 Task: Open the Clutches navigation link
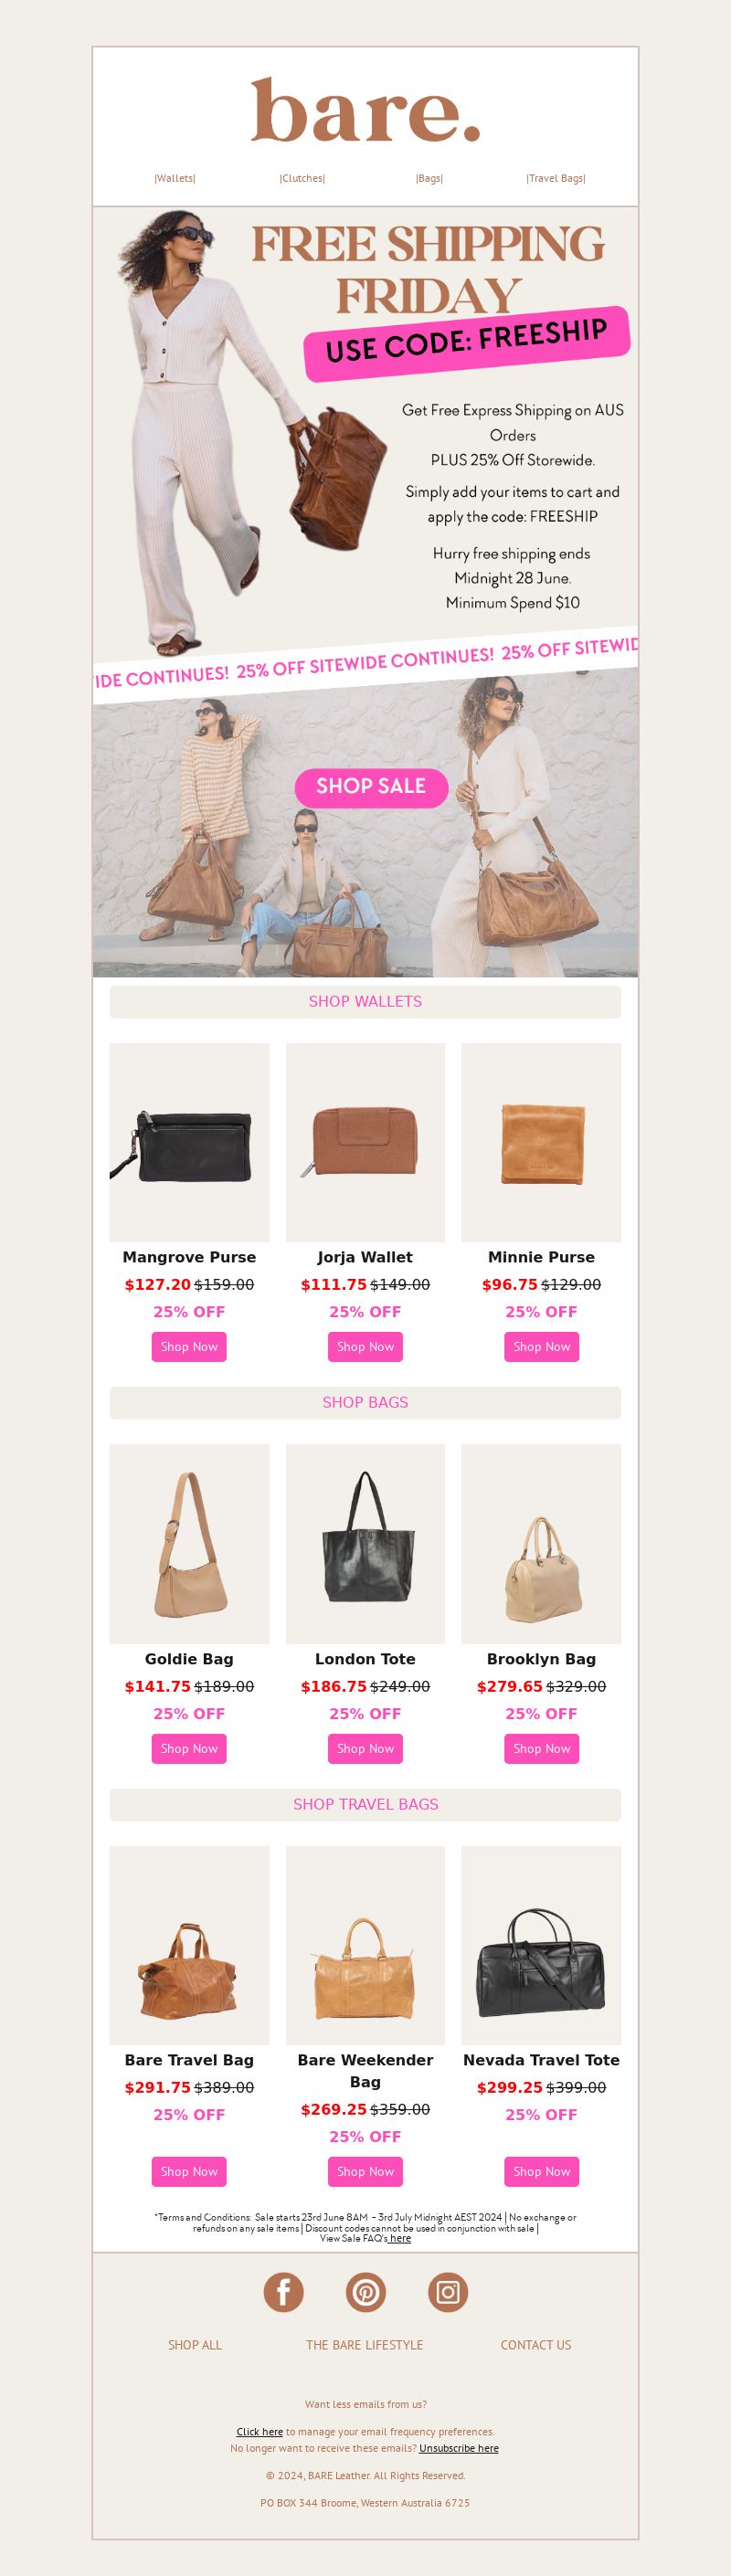[302, 178]
